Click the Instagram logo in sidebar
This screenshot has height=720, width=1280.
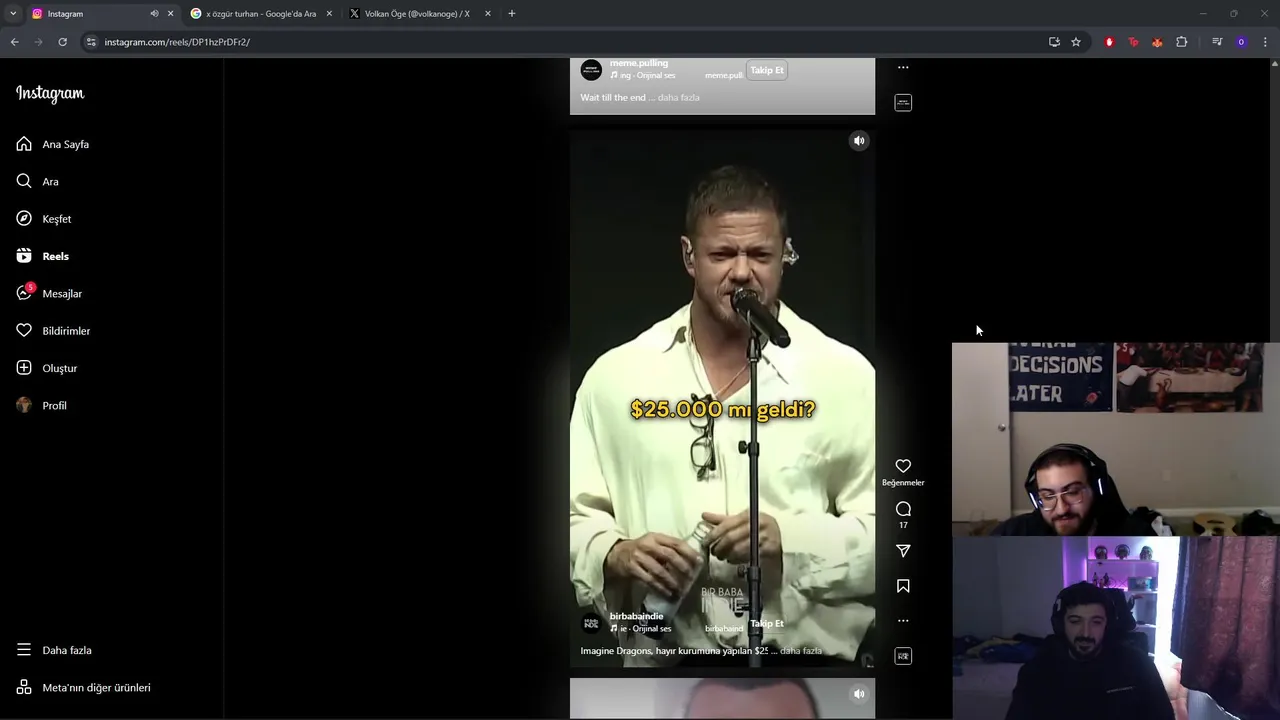click(50, 93)
